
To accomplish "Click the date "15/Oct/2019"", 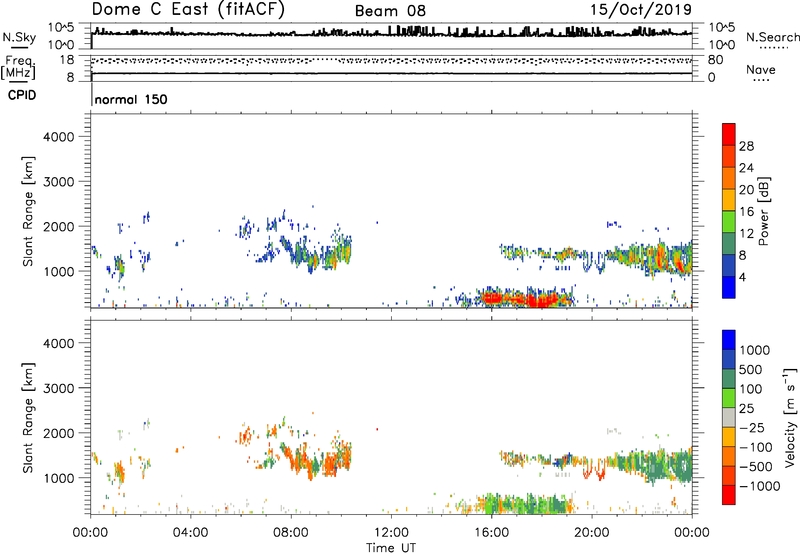I will click(641, 10).
